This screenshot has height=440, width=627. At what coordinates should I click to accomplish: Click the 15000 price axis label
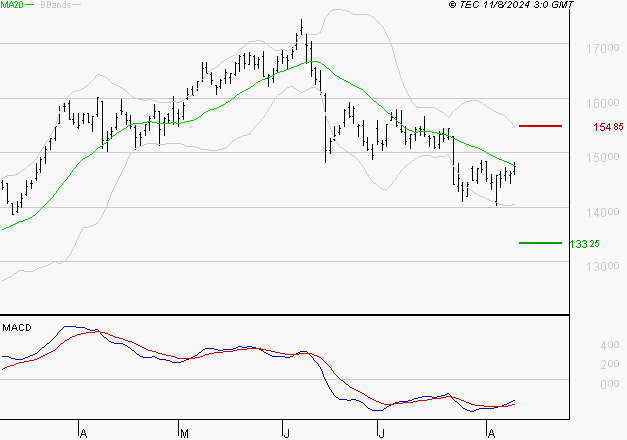[x=603, y=157]
